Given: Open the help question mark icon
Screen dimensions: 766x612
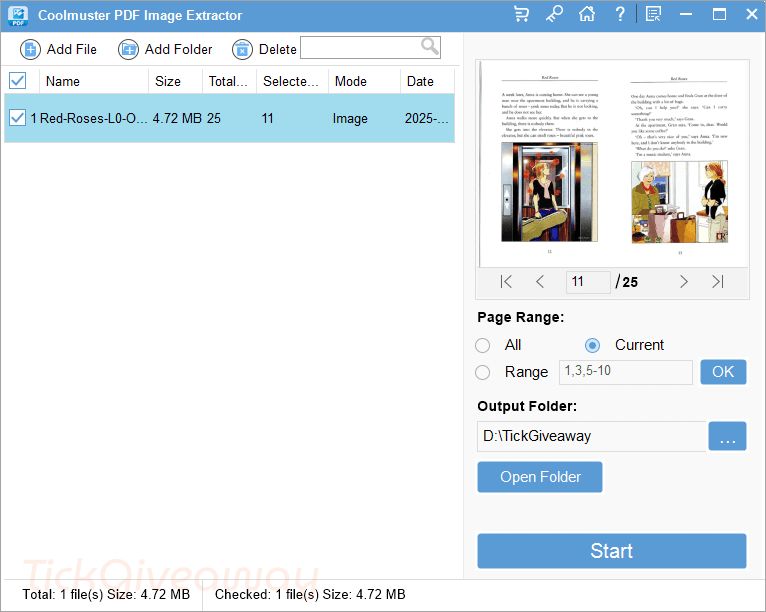Looking at the screenshot, I should [x=619, y=14].
